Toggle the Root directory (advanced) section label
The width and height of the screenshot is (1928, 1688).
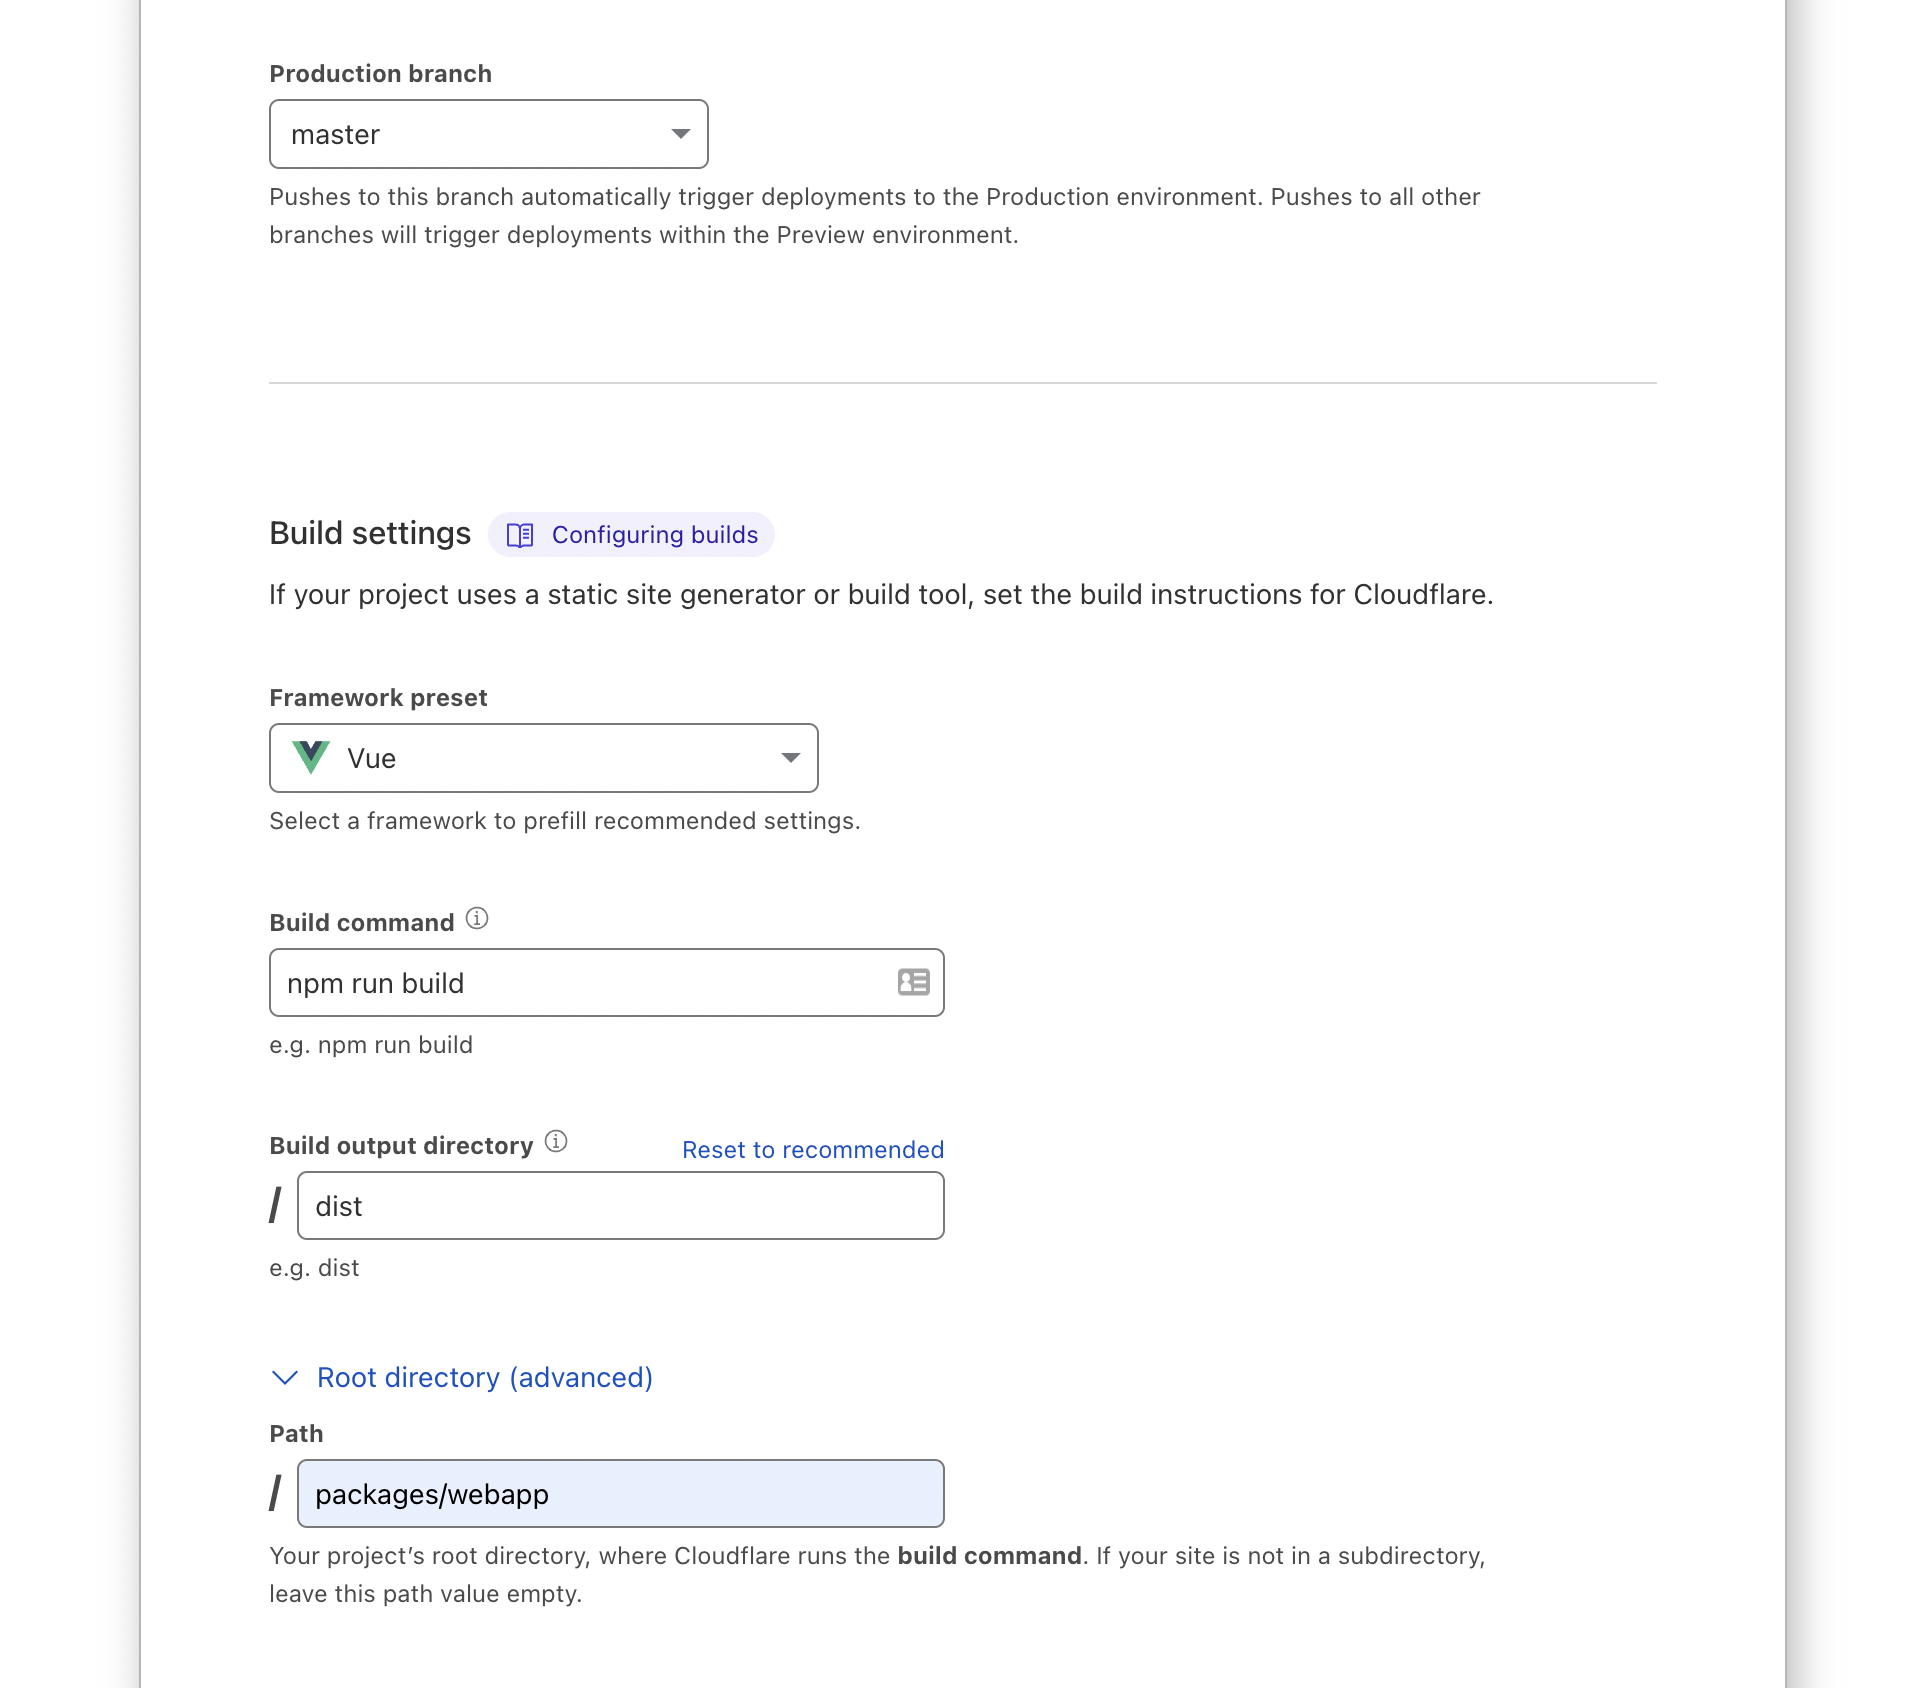484,1378
